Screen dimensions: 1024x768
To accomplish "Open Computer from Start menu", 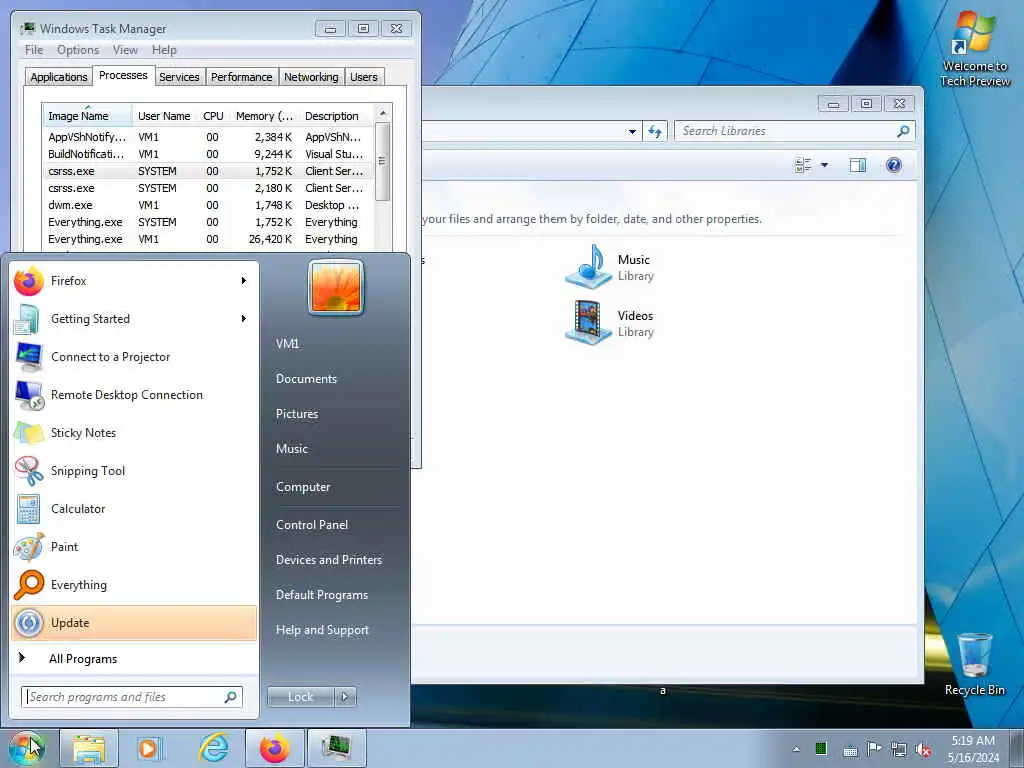I will click(303, 487).
